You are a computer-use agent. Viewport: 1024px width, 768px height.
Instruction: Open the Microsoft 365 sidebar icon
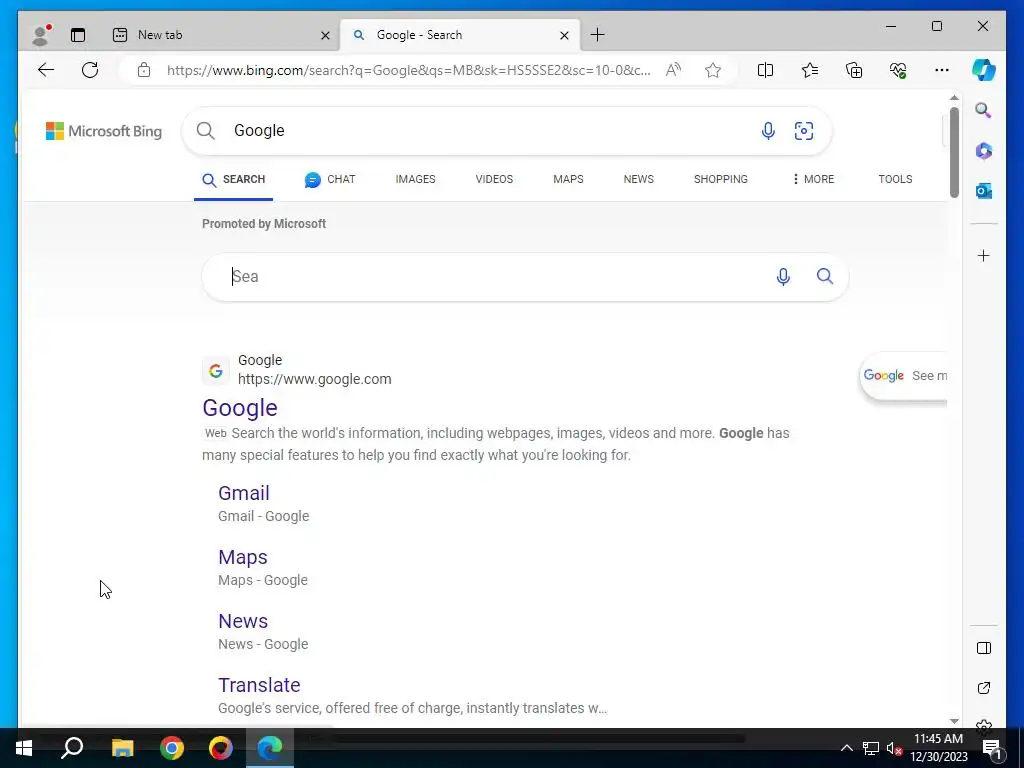pyautogui.click(x=984, y=151)
